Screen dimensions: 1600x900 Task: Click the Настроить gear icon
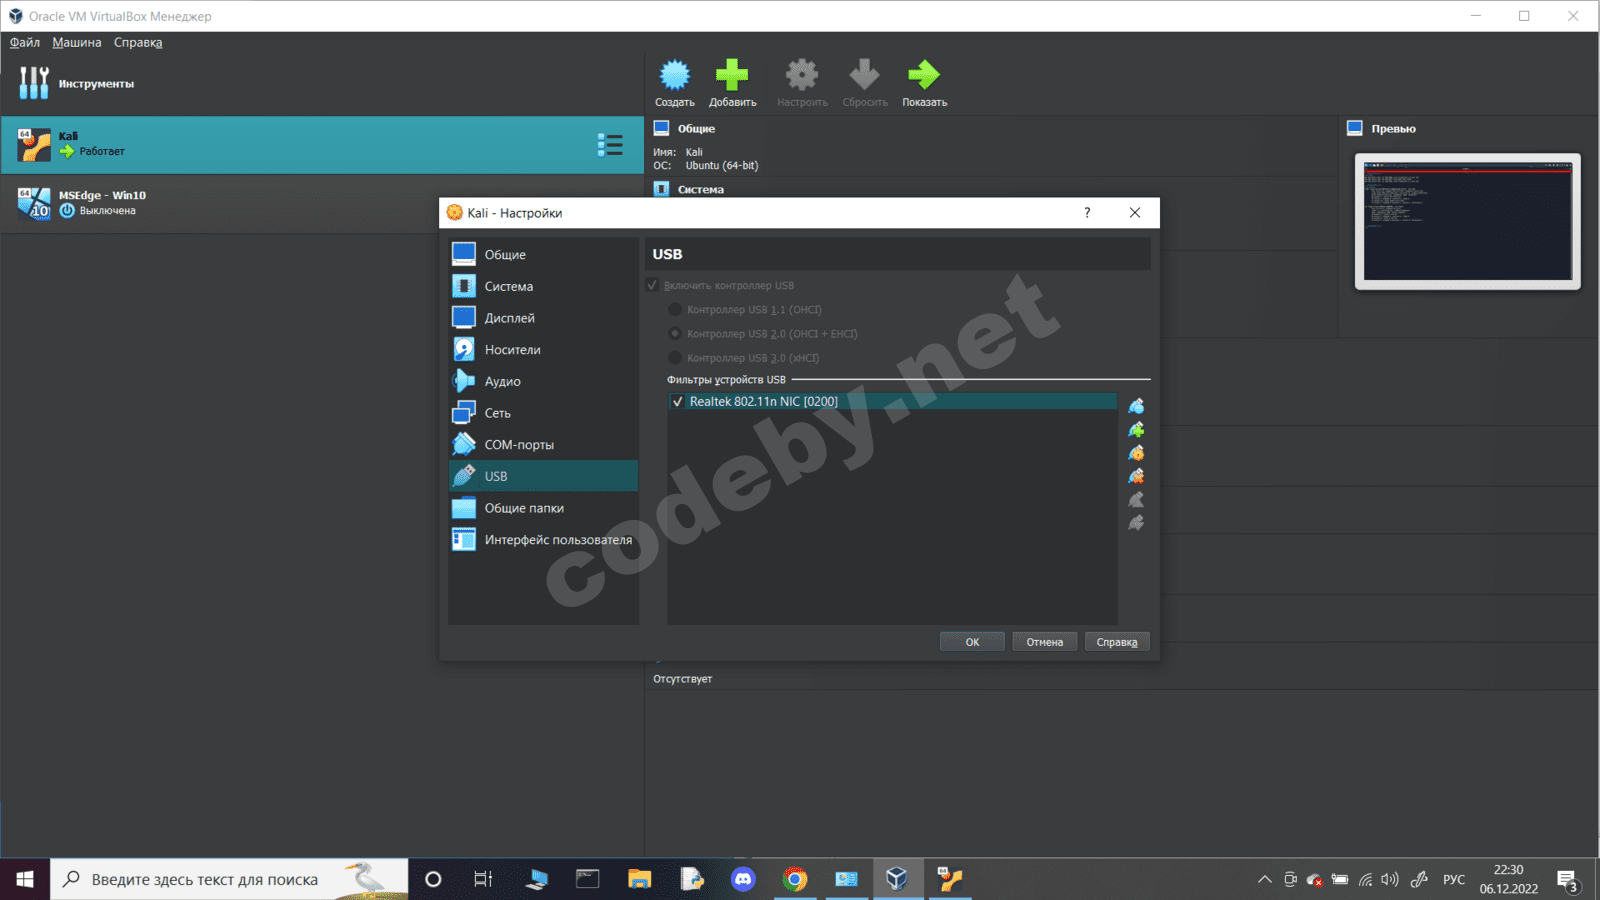[802, 75]
